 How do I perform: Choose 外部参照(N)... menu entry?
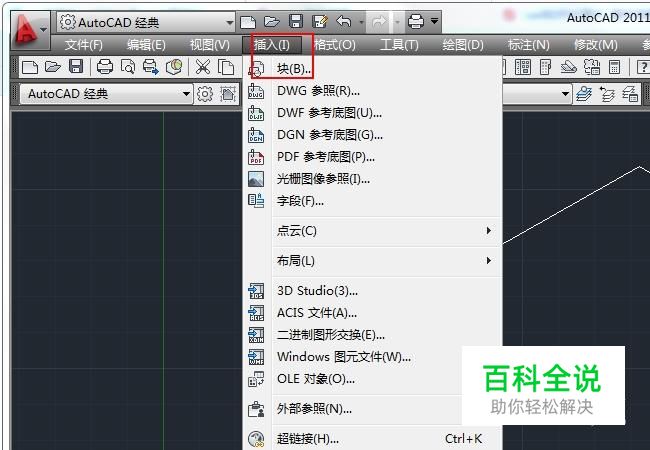point(374,409)
